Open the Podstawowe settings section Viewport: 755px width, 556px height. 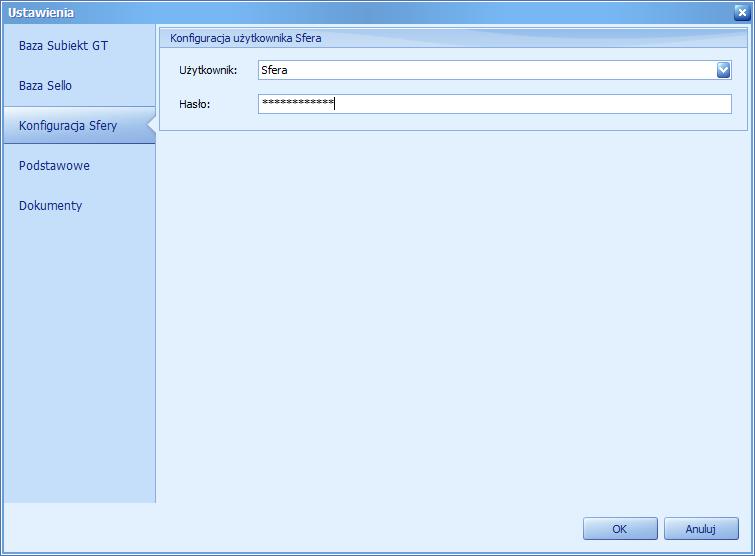[79, 166]
